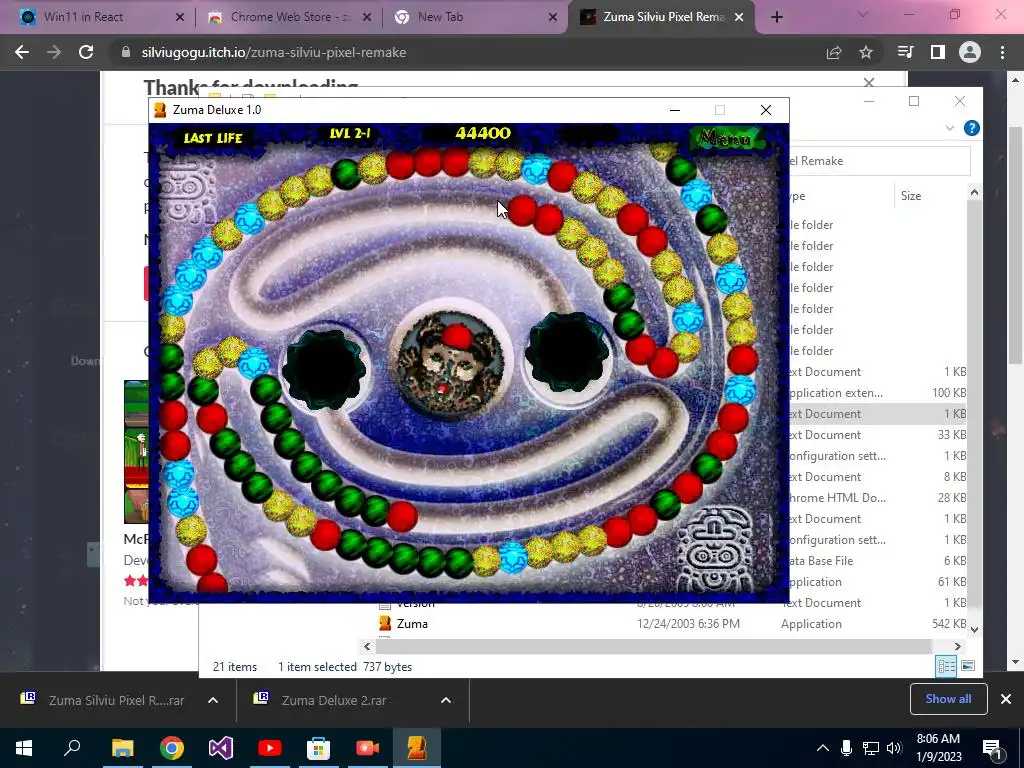Switch to Chrome Web Store tab

(x=291, y=17)
